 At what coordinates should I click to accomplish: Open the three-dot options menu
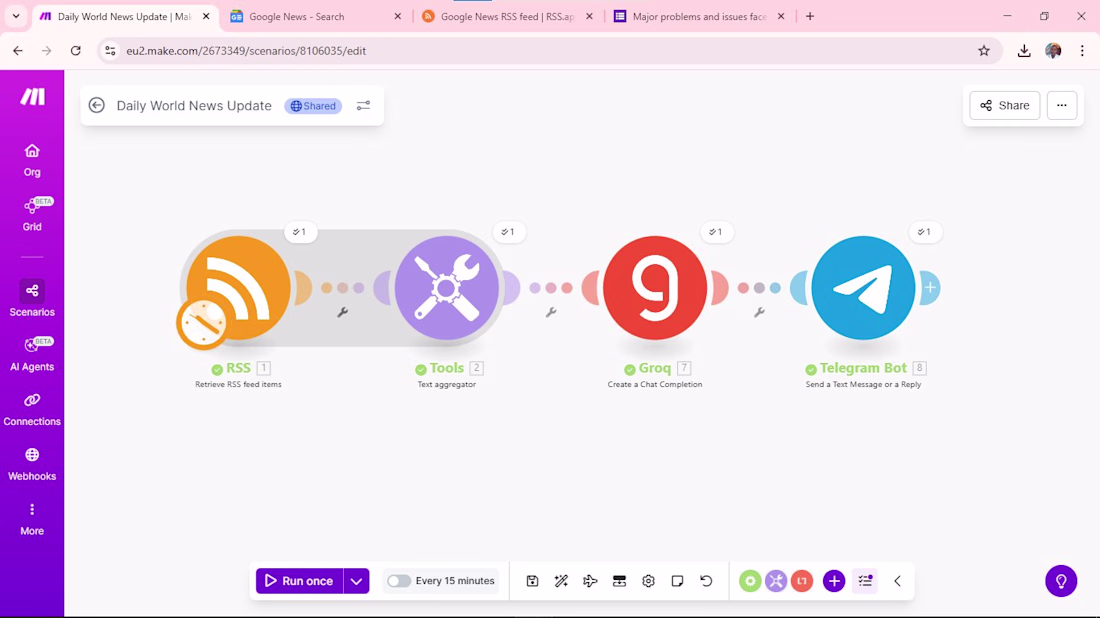[x=1061, y=105]
